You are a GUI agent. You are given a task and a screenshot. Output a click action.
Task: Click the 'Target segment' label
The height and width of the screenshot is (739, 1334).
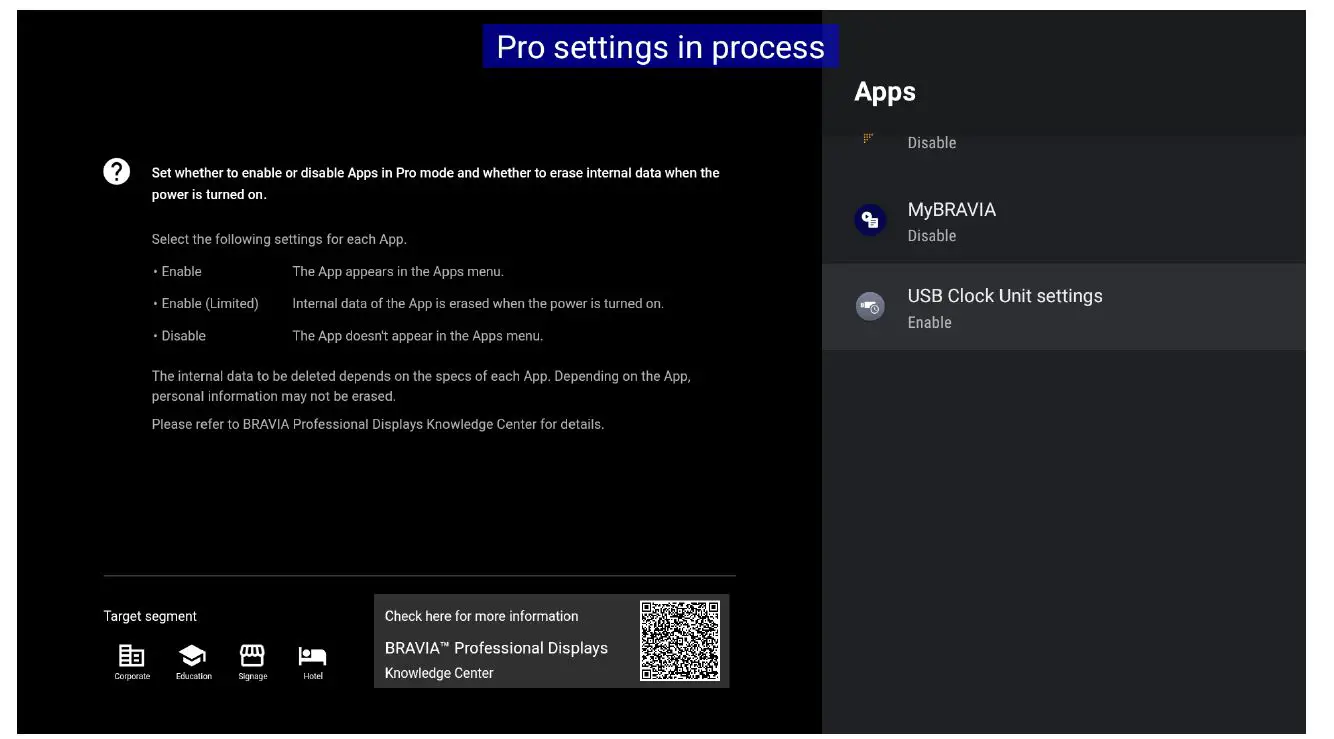(x=150, y=616)
